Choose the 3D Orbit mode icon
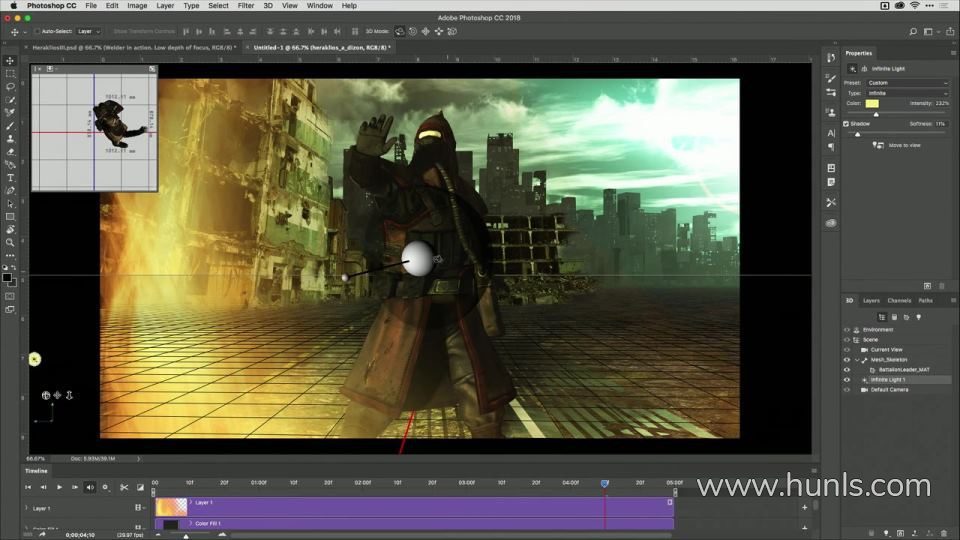 (x=399, y=31)
